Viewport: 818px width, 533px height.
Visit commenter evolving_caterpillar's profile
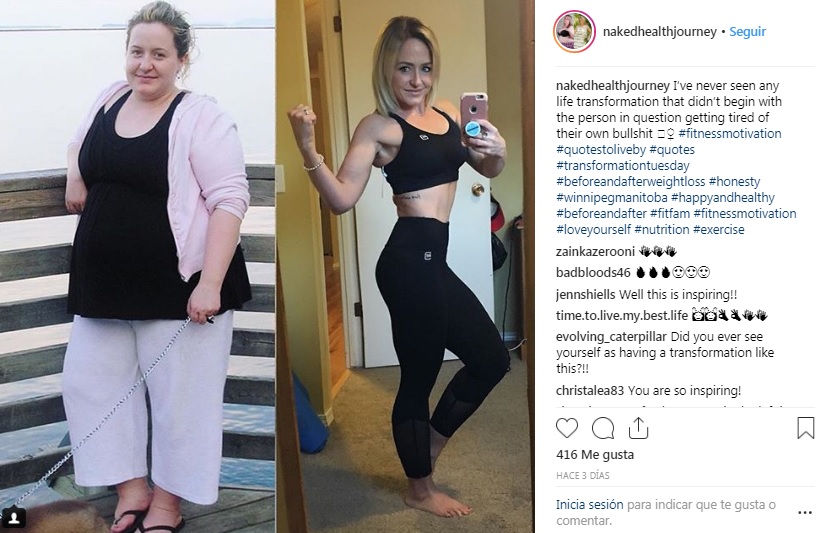click(x=611, y=337)
